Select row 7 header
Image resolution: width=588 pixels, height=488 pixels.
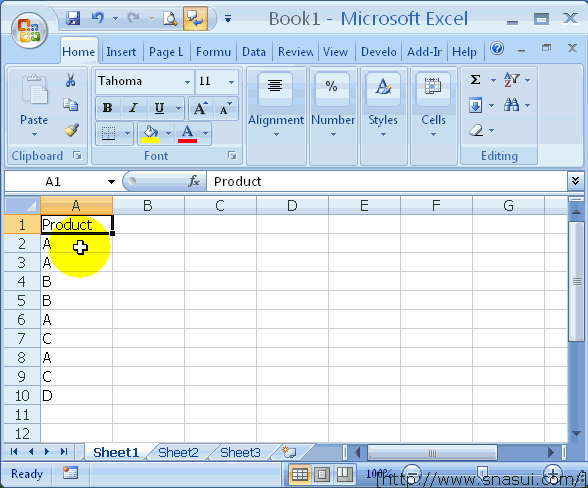click(x=22, y=338)
